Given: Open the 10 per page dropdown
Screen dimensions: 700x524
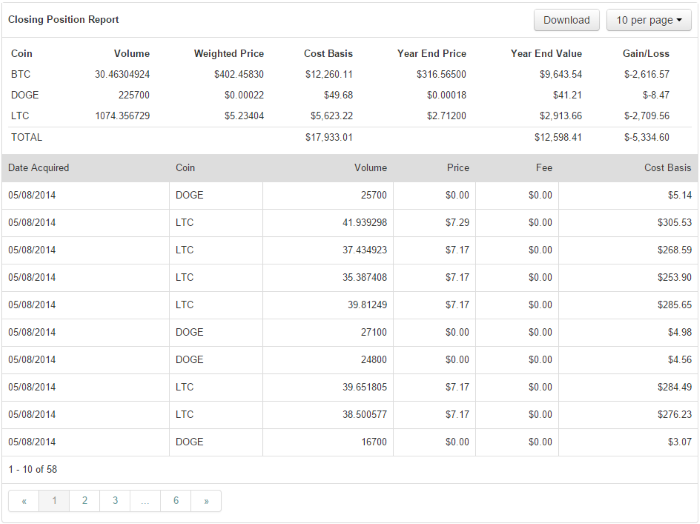Looking at the screenshot, I should (649, 20).
